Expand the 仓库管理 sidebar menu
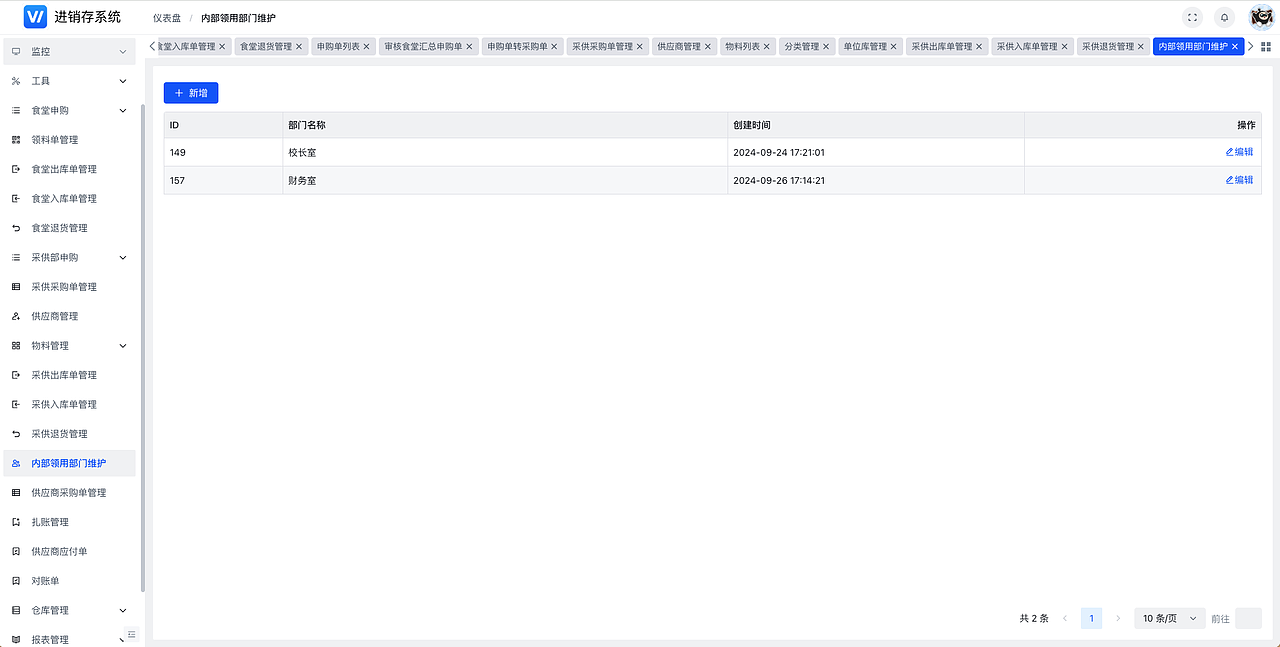Screen dimensions: 1280x647 68,610
